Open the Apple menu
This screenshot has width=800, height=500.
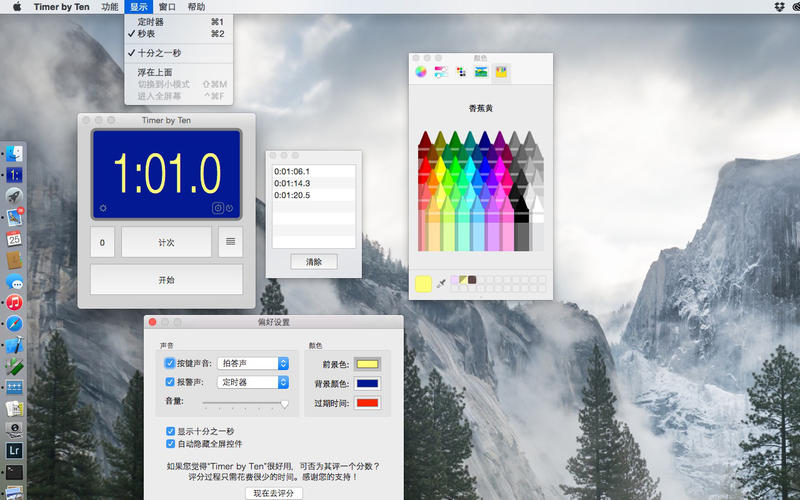click(x=17, y=7)
